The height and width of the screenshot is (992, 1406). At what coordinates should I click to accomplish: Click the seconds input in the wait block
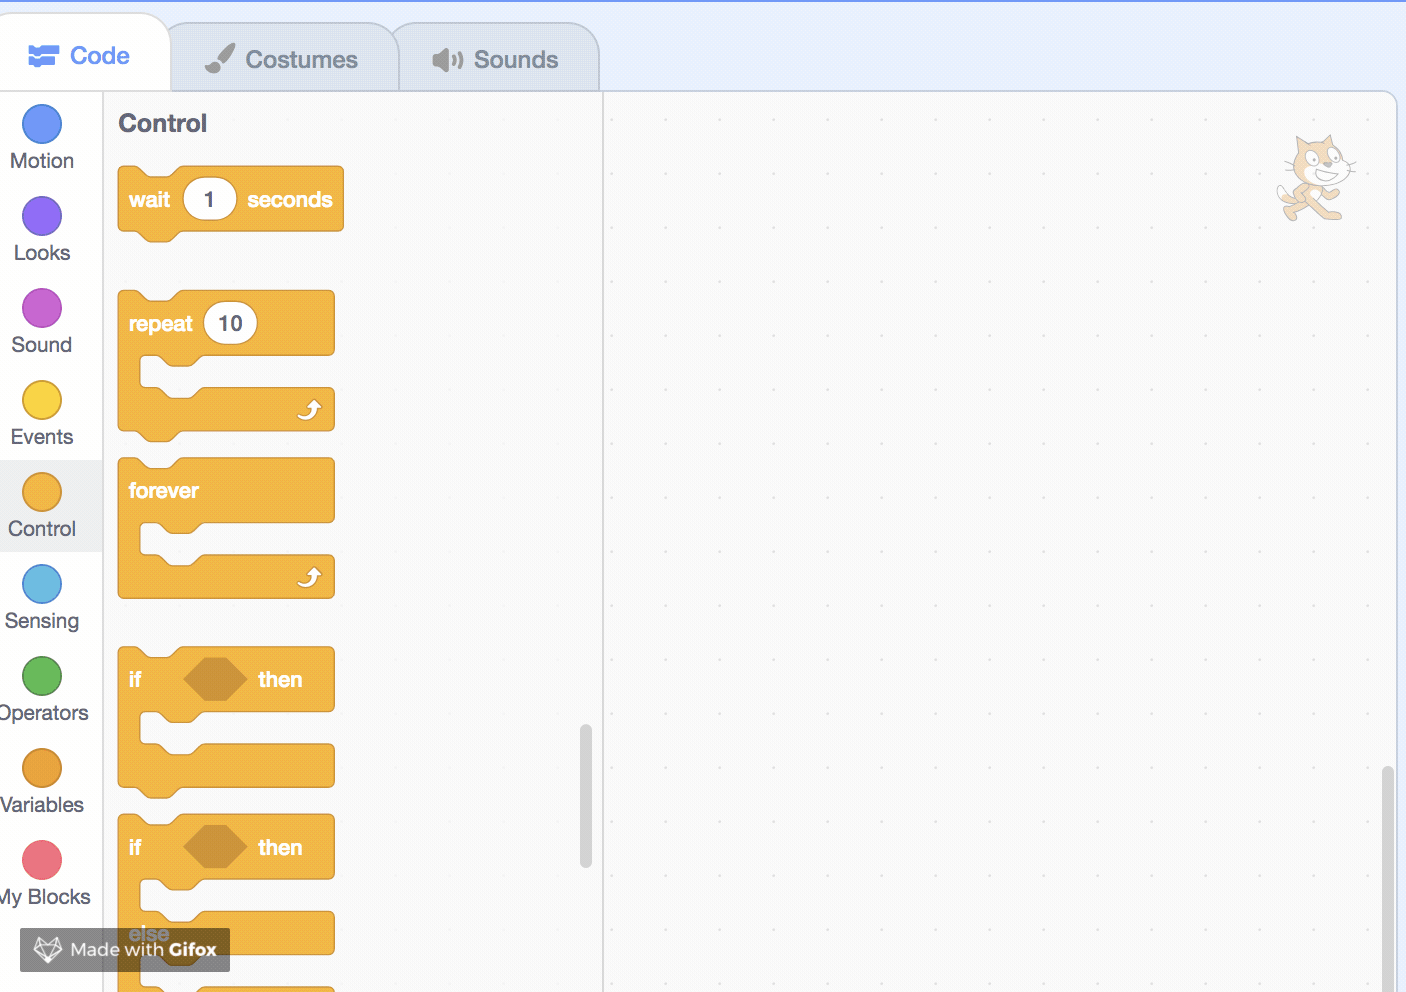[x=209, y=199]
